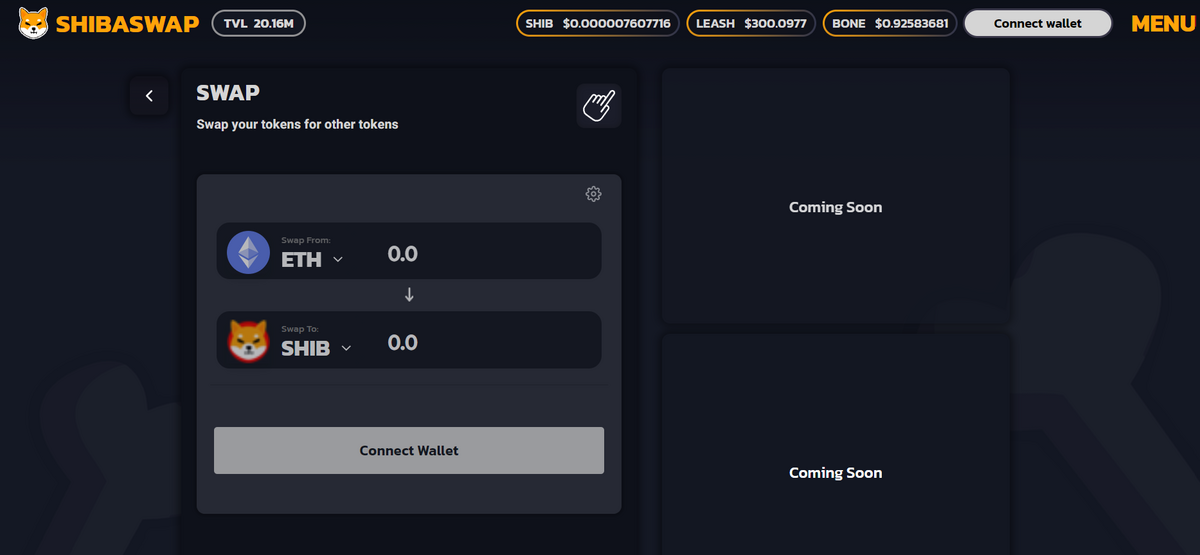This screenshot has width=1200, height=555.
Task: Open swap settings gear icon
Action: pos(593,194)
